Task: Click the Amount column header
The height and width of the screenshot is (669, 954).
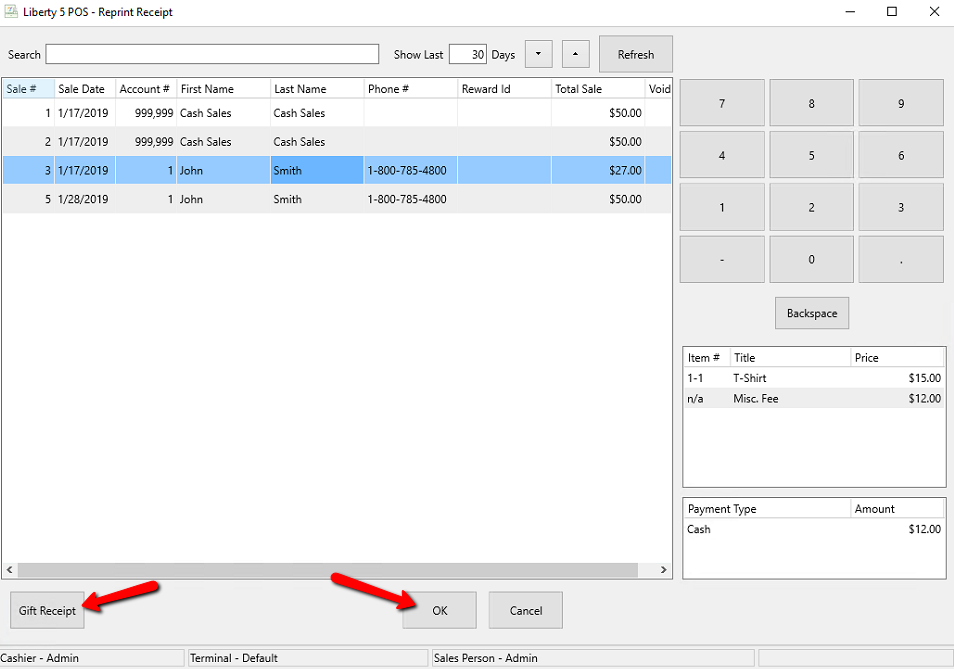Action: [x=897, y=508]
